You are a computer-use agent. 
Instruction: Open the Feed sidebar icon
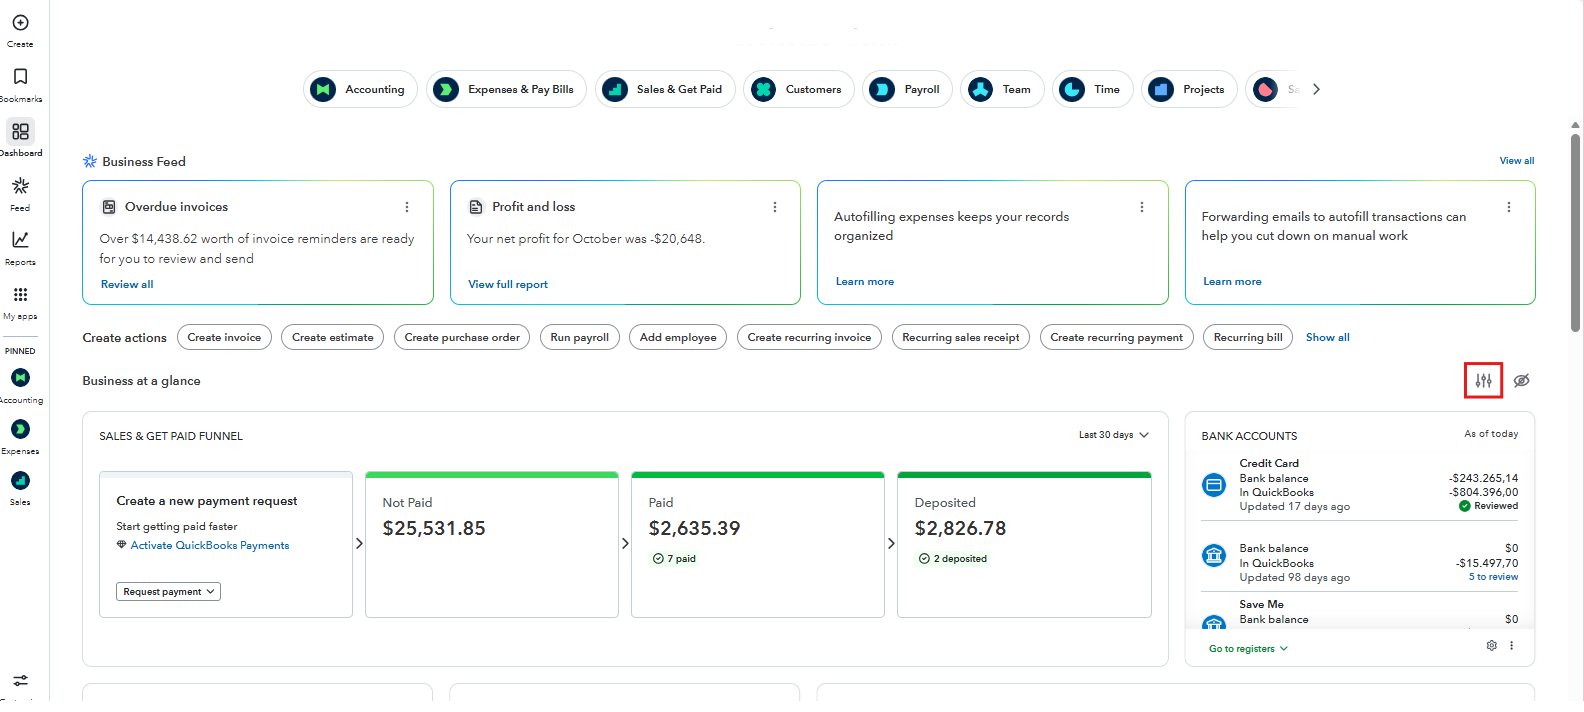(x=20, y=186)
